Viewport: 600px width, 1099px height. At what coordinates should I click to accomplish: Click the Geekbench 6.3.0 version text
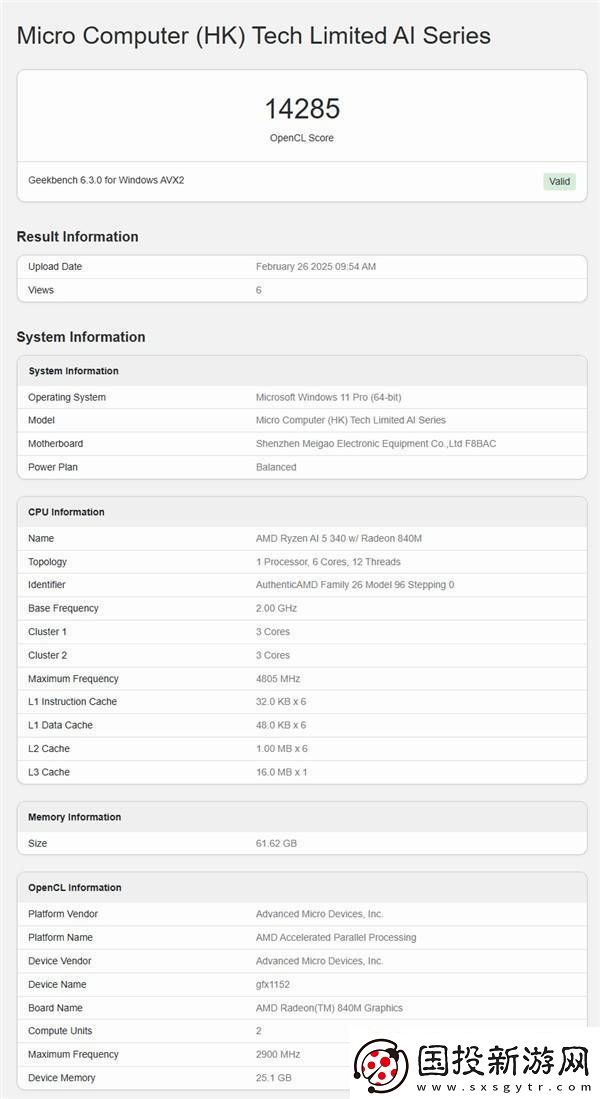click(106, 180)
